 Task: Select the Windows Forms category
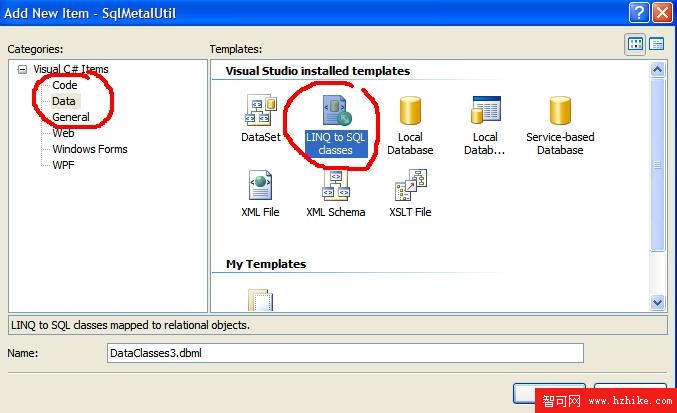tap(90, 149)
